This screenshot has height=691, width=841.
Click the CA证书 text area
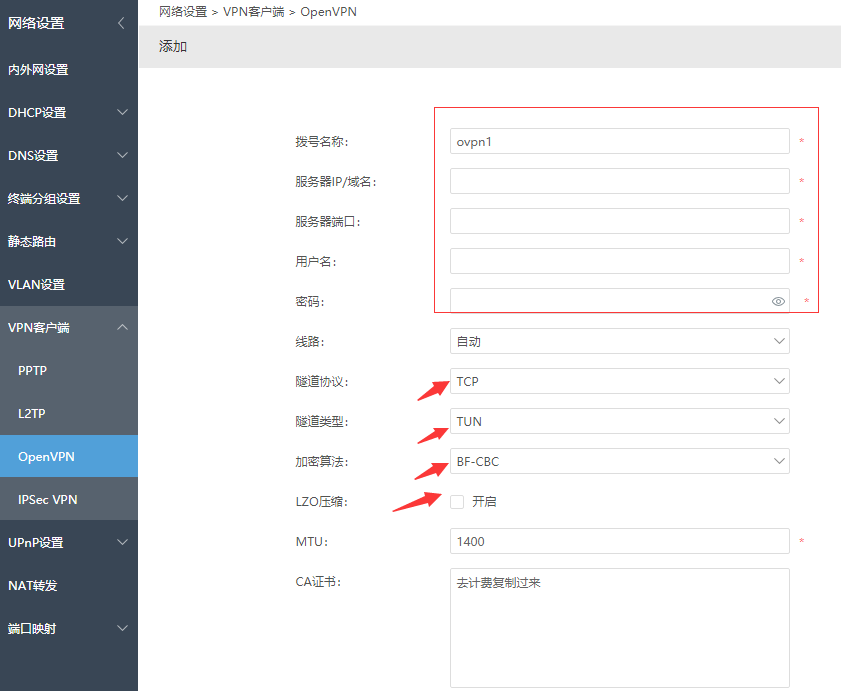(x=619, y=628)
